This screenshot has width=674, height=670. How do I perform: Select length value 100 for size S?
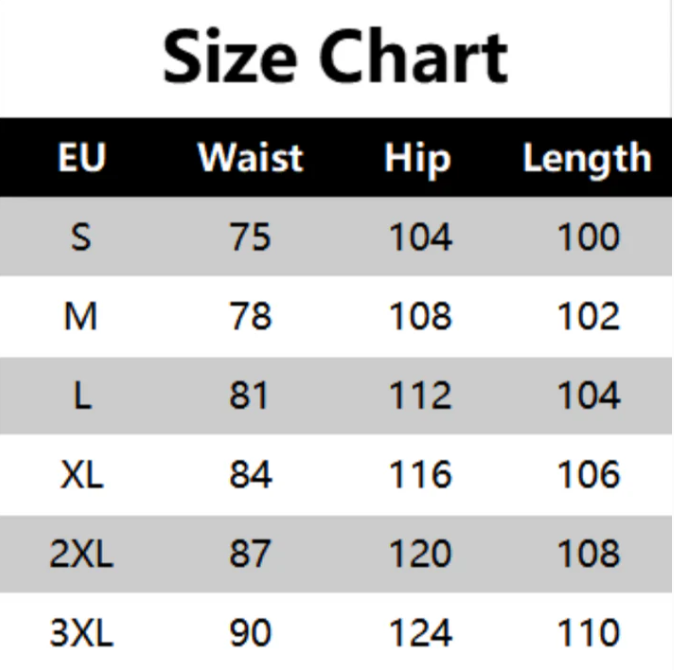pos(587,238)
